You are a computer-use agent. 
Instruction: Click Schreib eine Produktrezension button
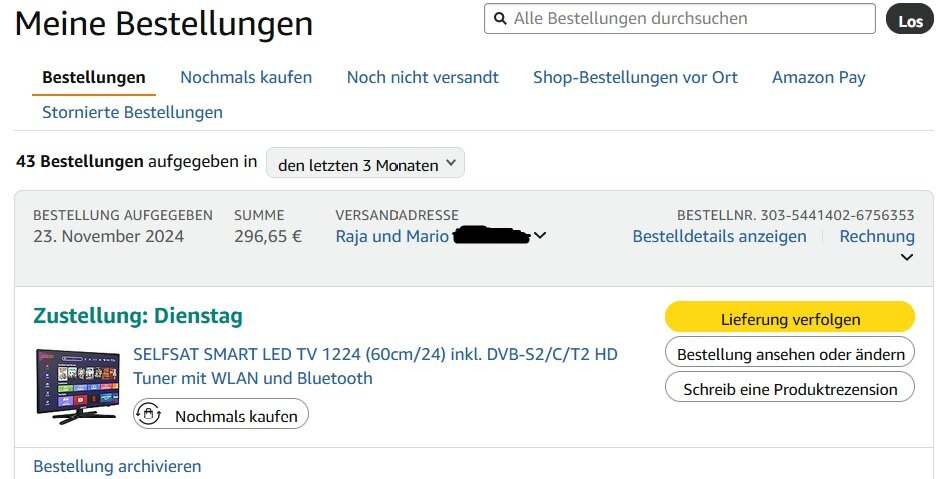pos(790,387)
